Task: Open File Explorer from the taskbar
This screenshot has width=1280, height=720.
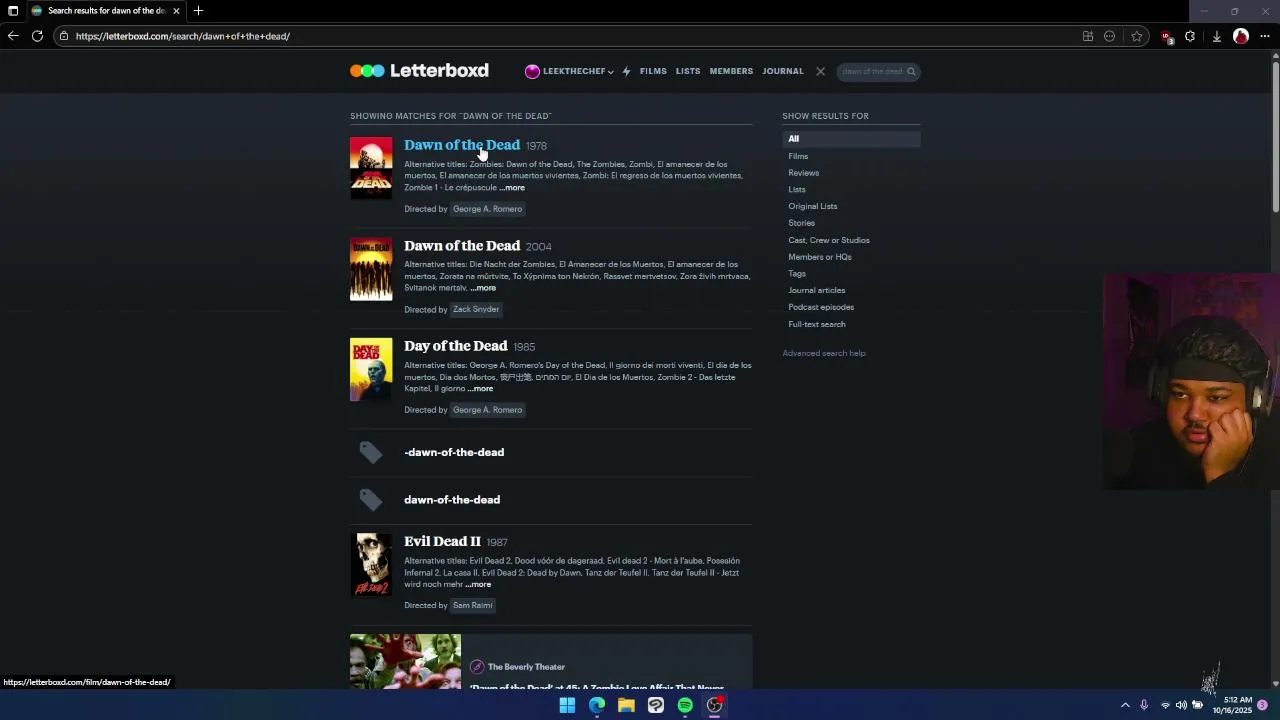Action: pyautogui.click(x=626, y=705)
